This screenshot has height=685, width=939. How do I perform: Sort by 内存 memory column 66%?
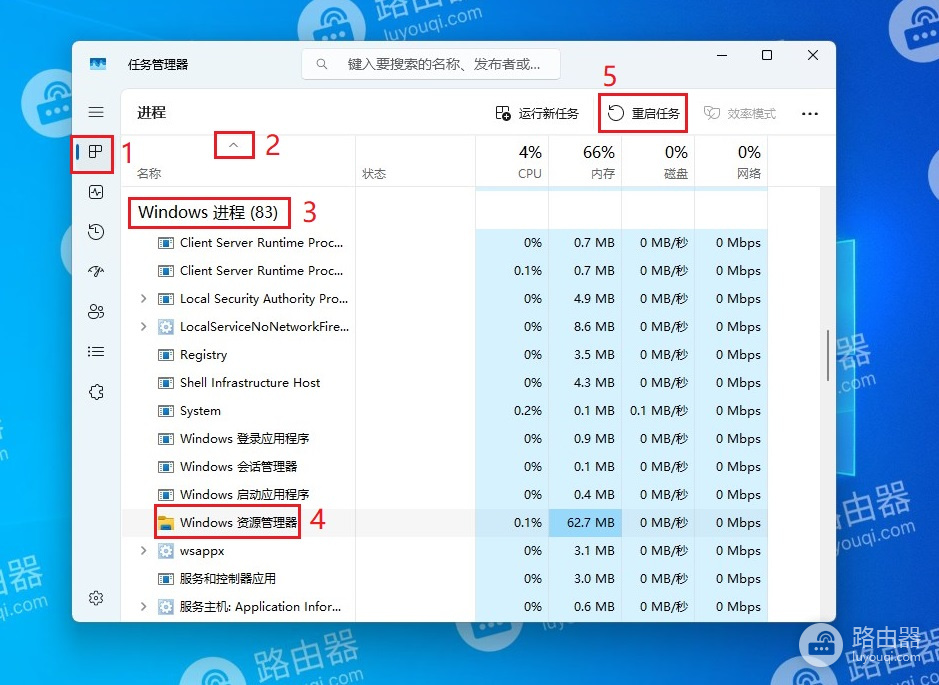(585, 160)
